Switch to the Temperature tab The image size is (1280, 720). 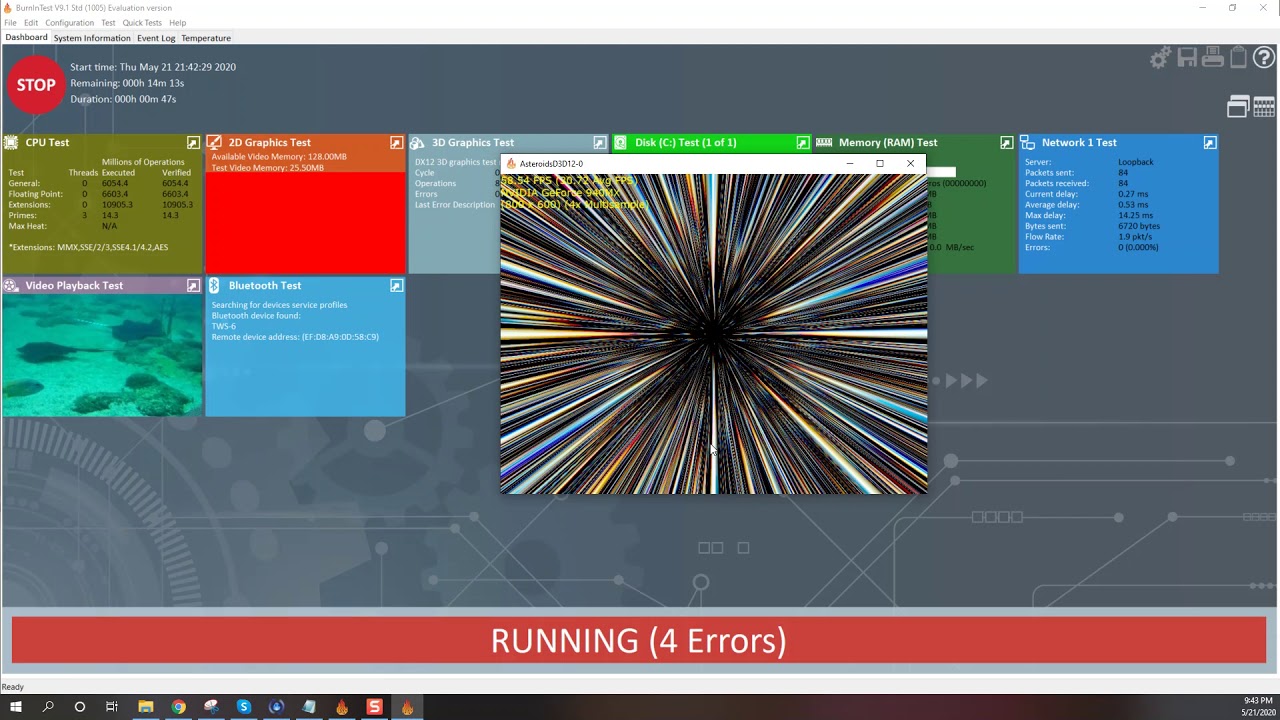click(x=206, y=38)
